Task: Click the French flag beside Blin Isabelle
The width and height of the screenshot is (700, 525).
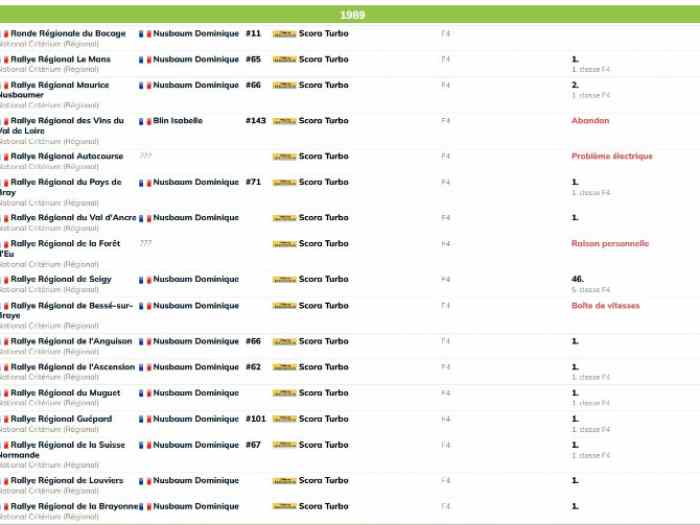Action: [x=145, y=121]
